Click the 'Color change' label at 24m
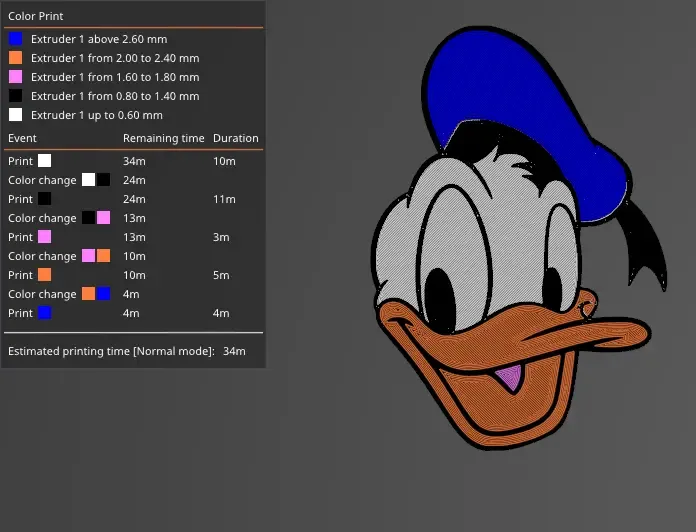This screenshot has width=696, height=532. 42,180
